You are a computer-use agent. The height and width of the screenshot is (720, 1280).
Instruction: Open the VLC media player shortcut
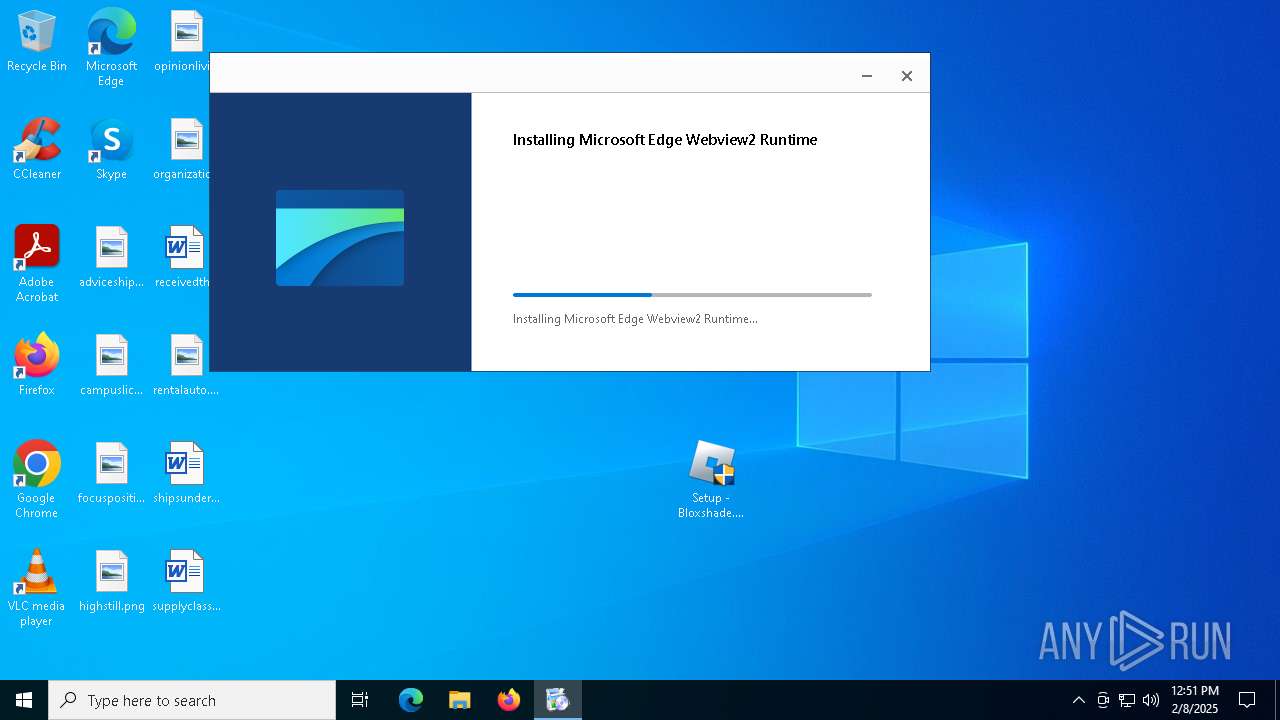[37, 588]
